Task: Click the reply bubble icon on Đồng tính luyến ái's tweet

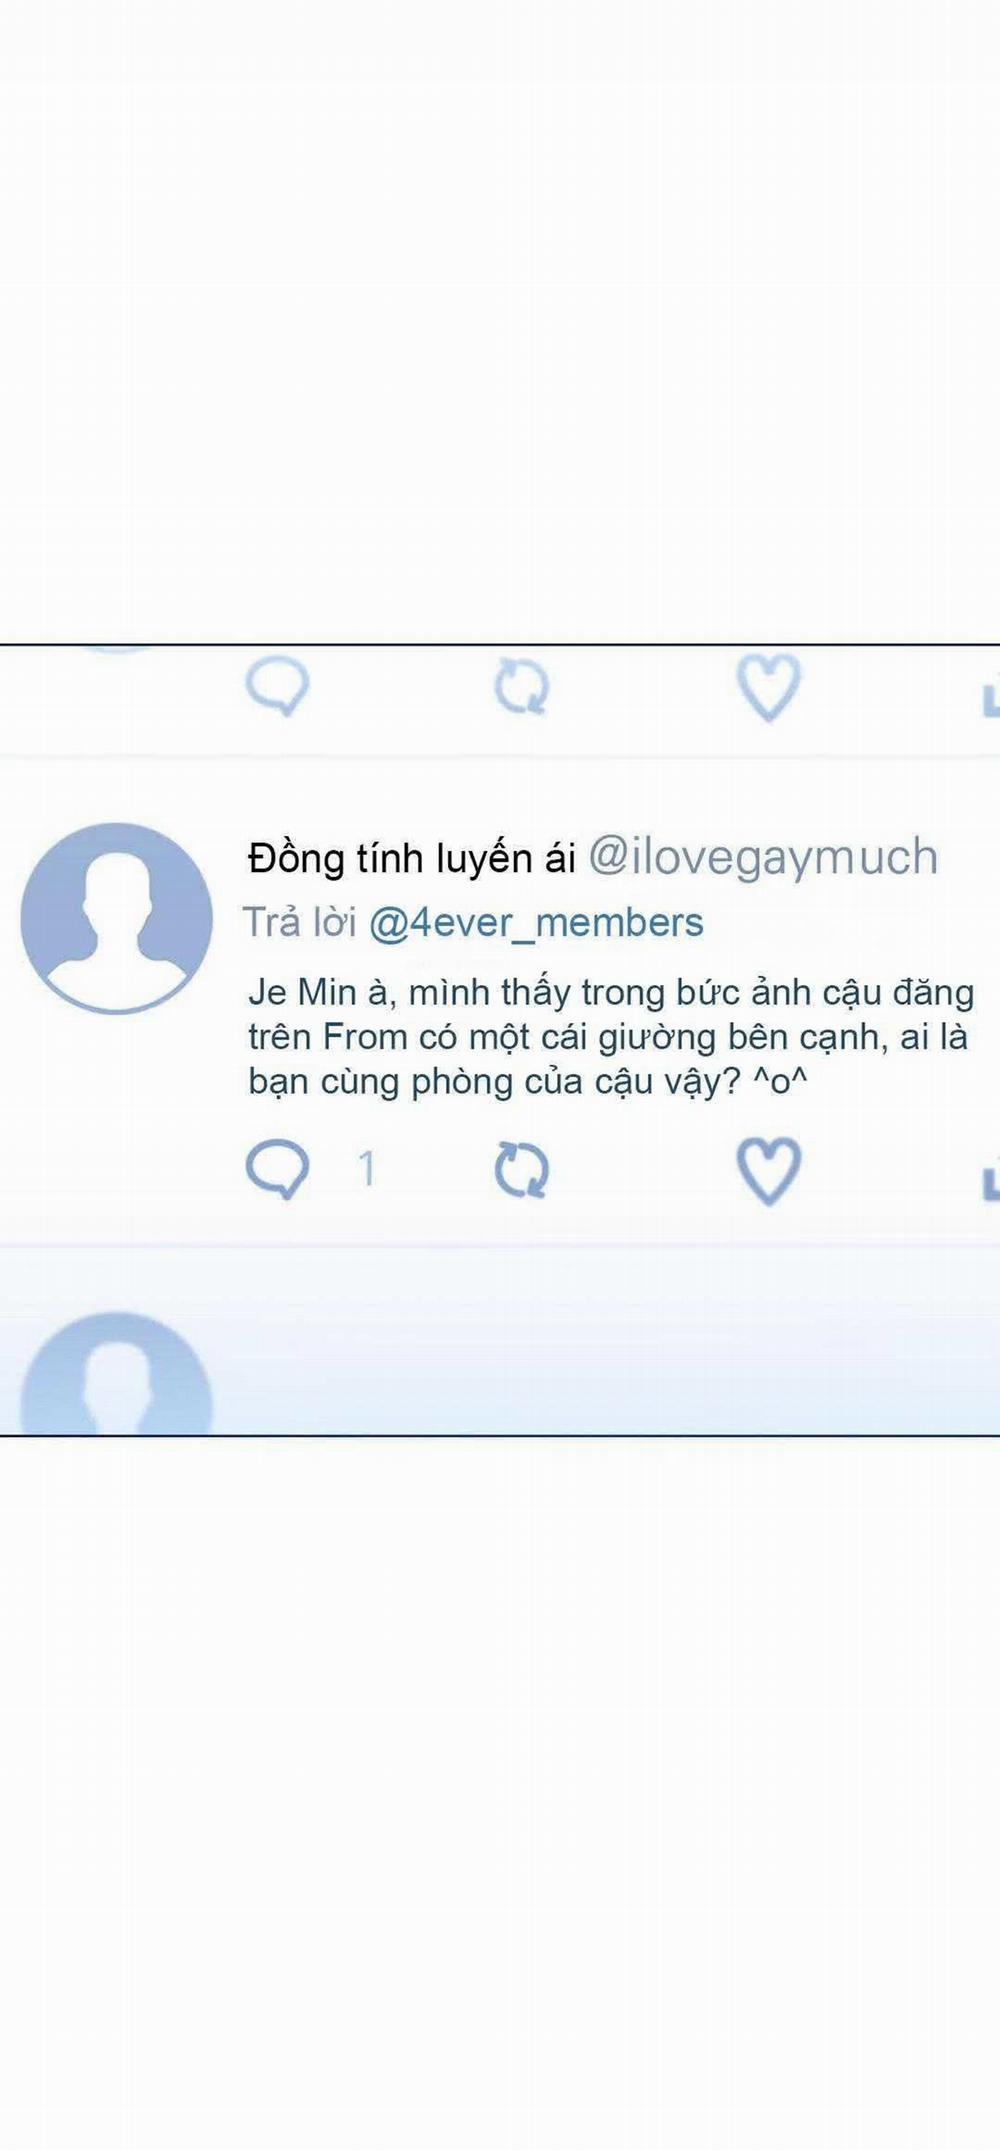Action: tap(277, 1169)
